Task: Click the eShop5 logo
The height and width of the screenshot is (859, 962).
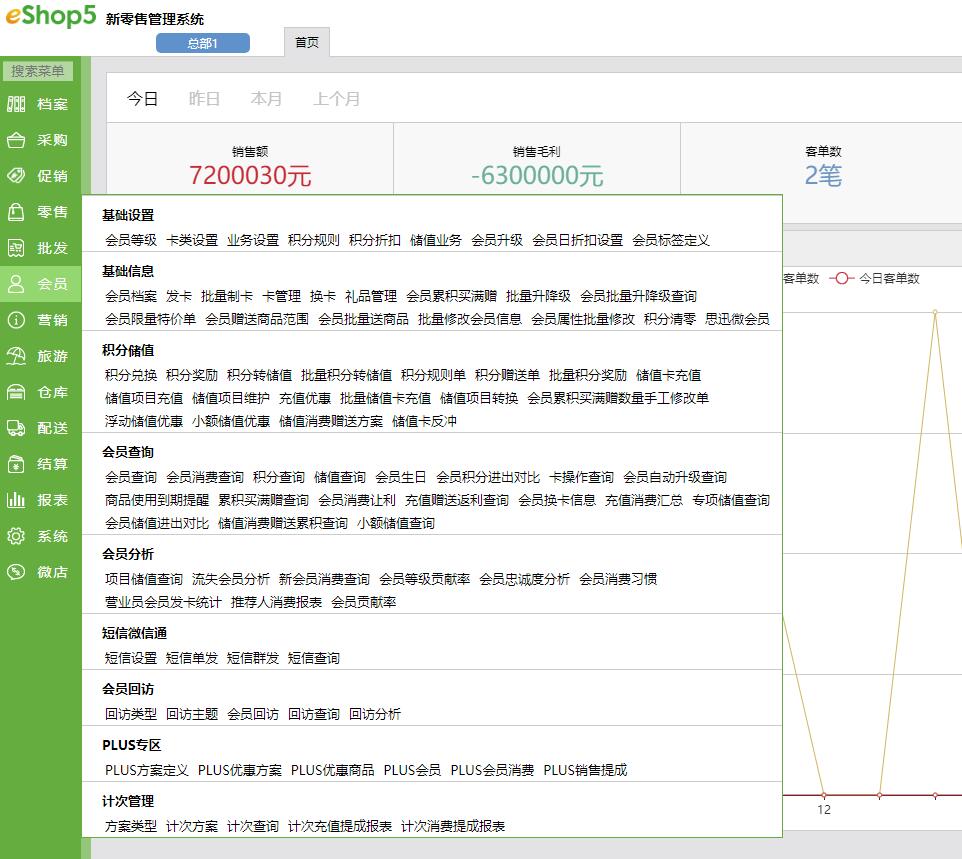Action: 51,15
